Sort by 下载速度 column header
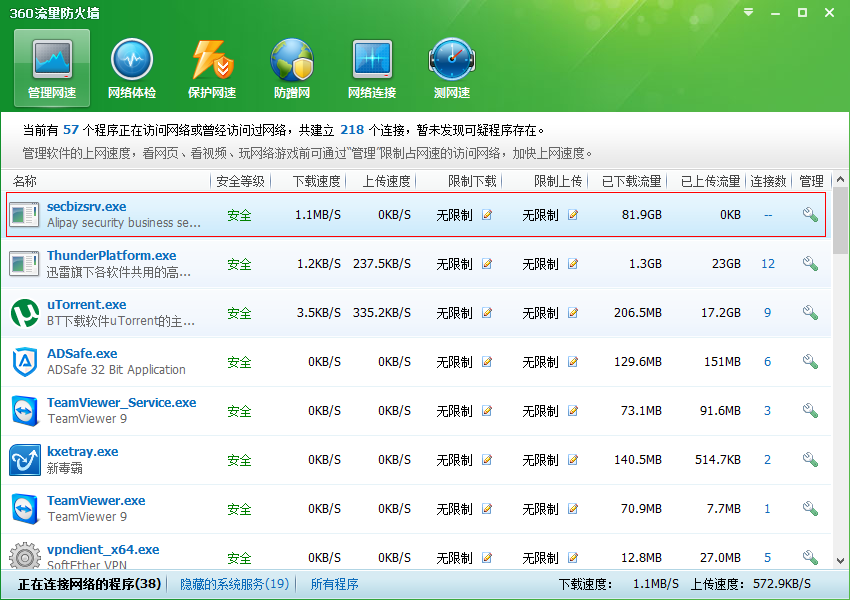Screen dimensions: 850x600 [x=317, y=181]
